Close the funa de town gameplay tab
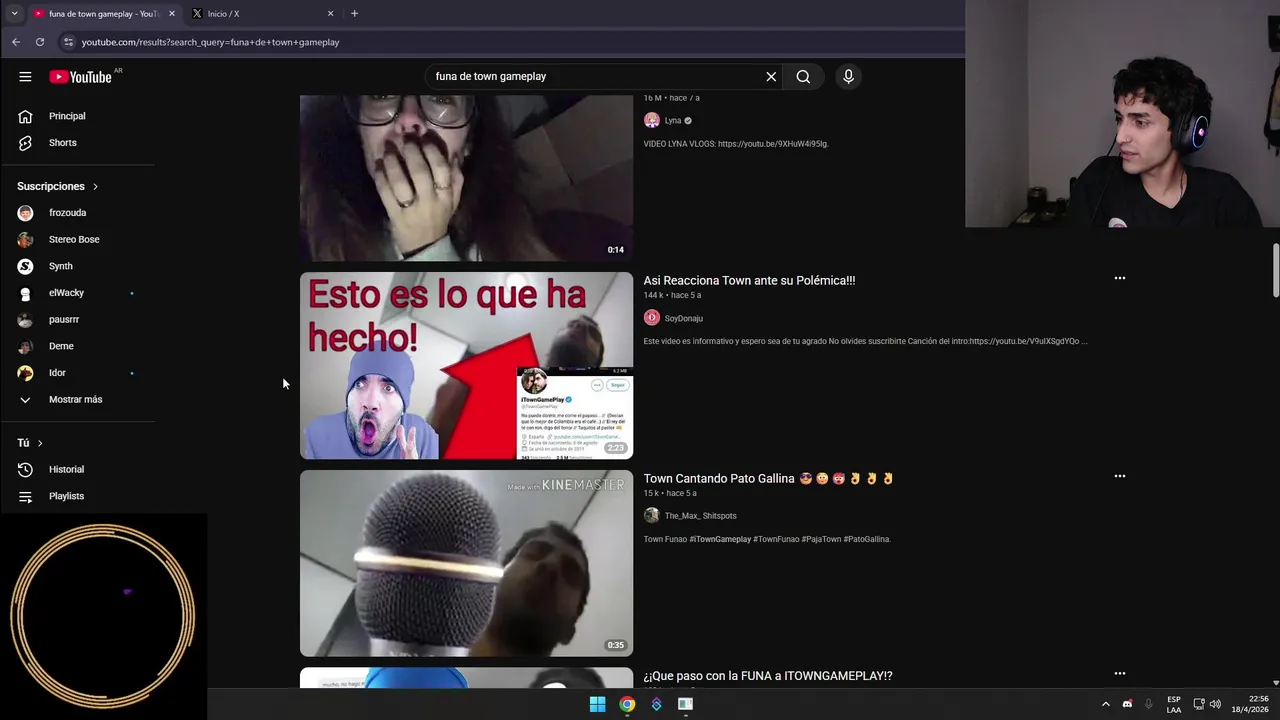The height and width of the screenshot is (720, 1280). [x=172, y=14]
